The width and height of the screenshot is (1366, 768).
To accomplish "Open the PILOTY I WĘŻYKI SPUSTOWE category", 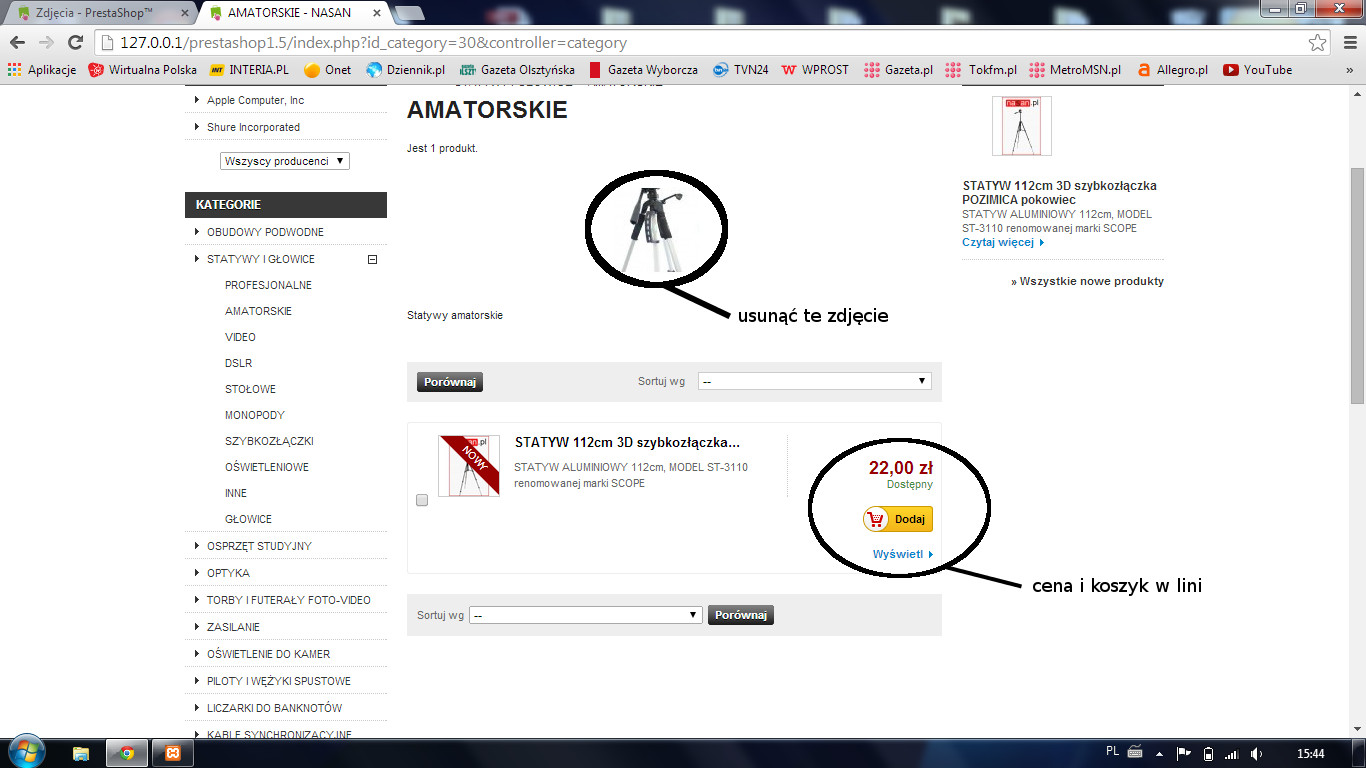I will [x=279, y=681].
